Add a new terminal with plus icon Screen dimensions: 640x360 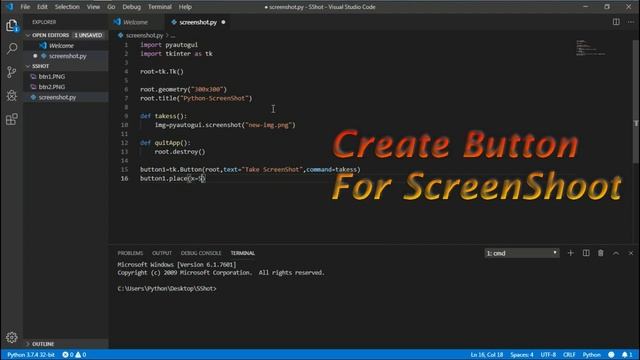pos(571,253)
